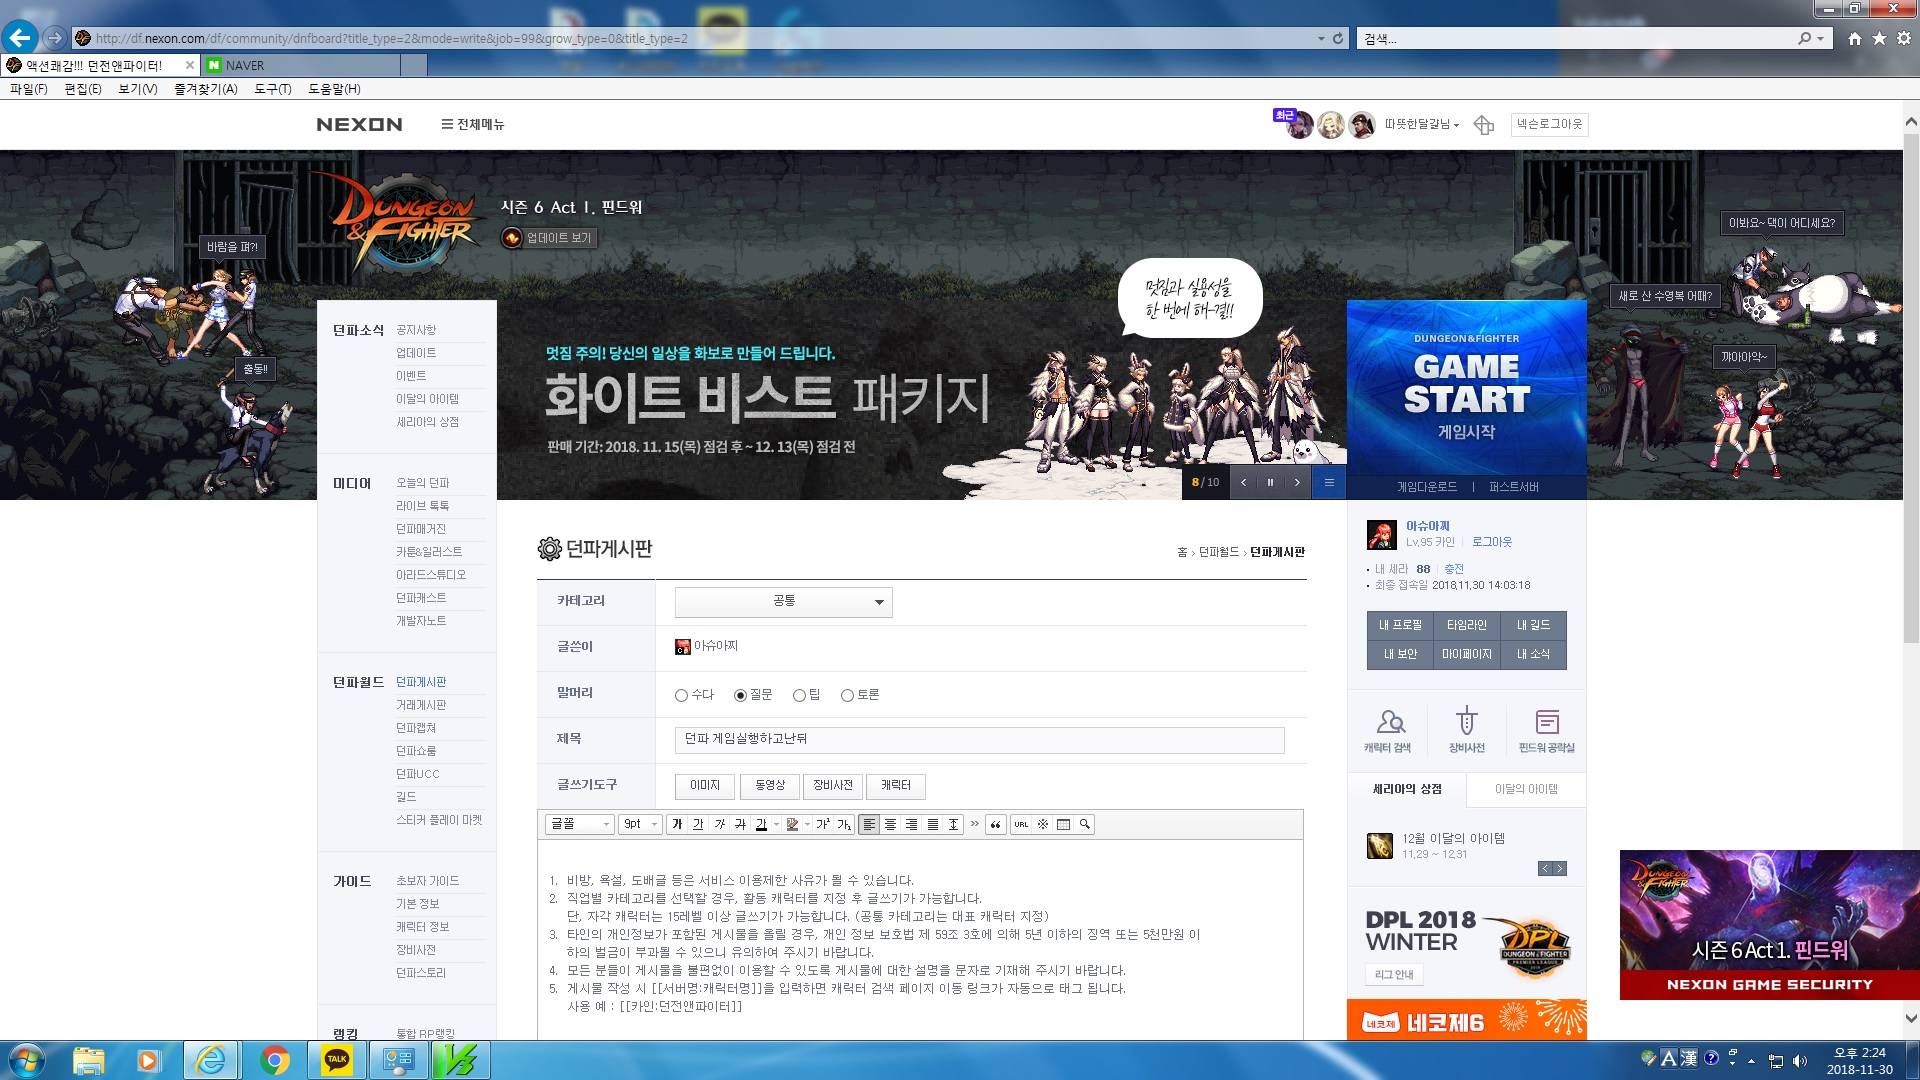Open the 9pt font size dropdown

(640, 824)
